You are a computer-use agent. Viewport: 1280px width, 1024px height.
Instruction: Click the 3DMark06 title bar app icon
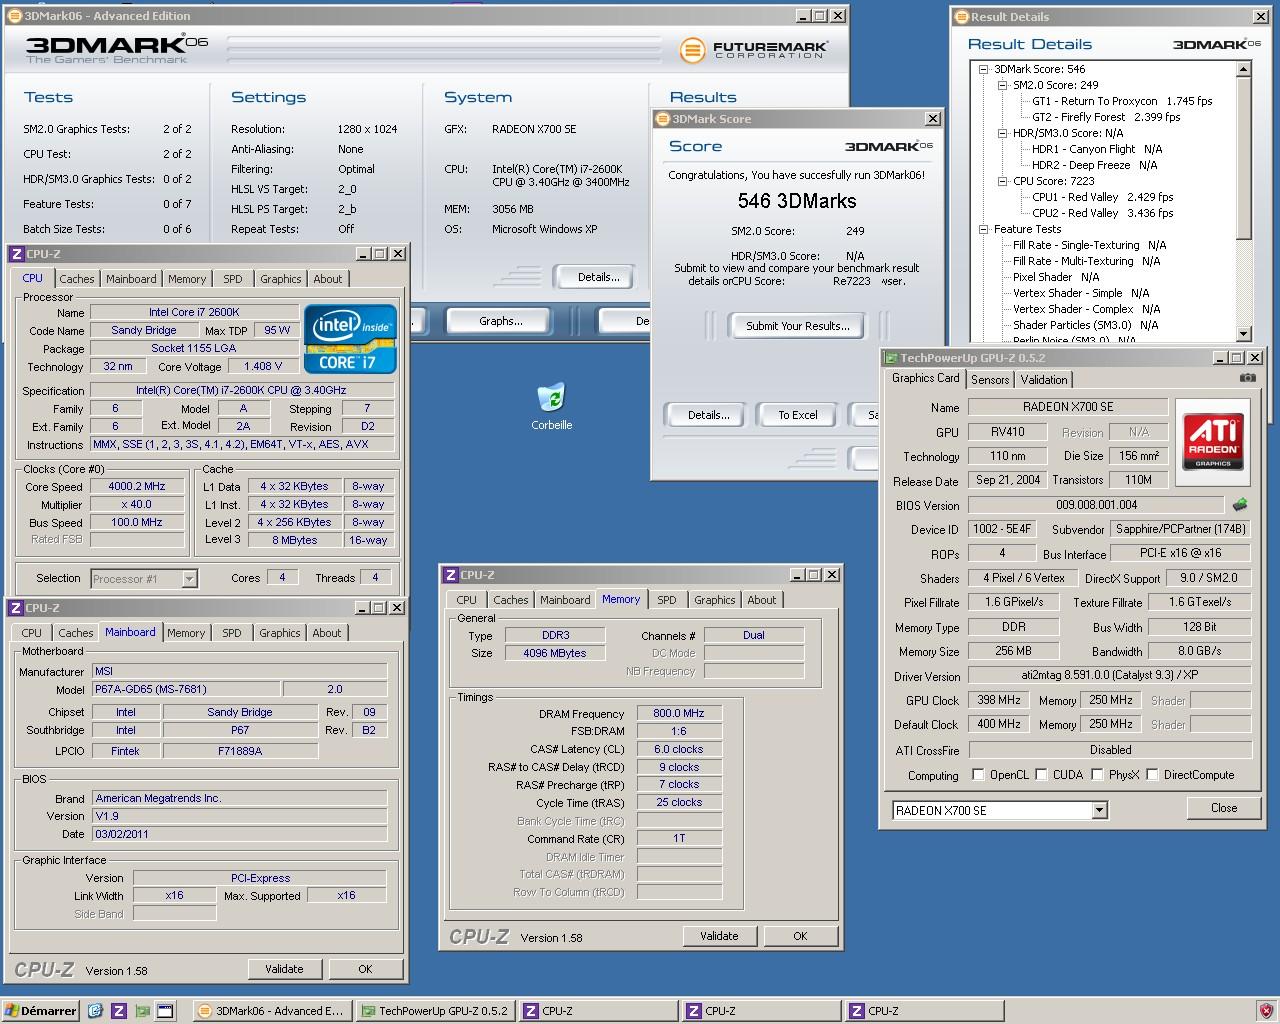coord(15,16)
